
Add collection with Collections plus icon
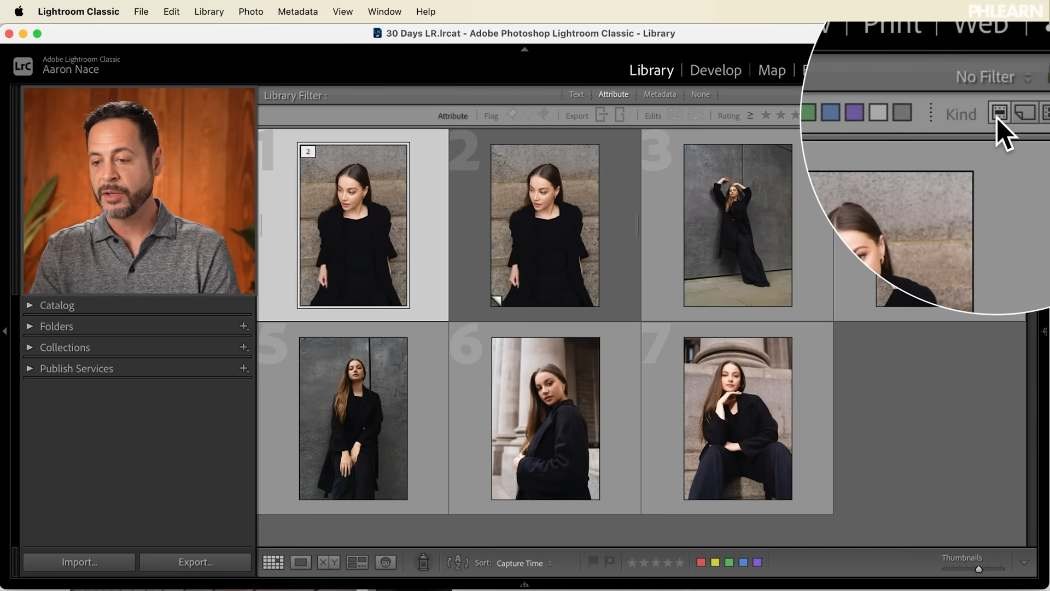pos(244,347)
